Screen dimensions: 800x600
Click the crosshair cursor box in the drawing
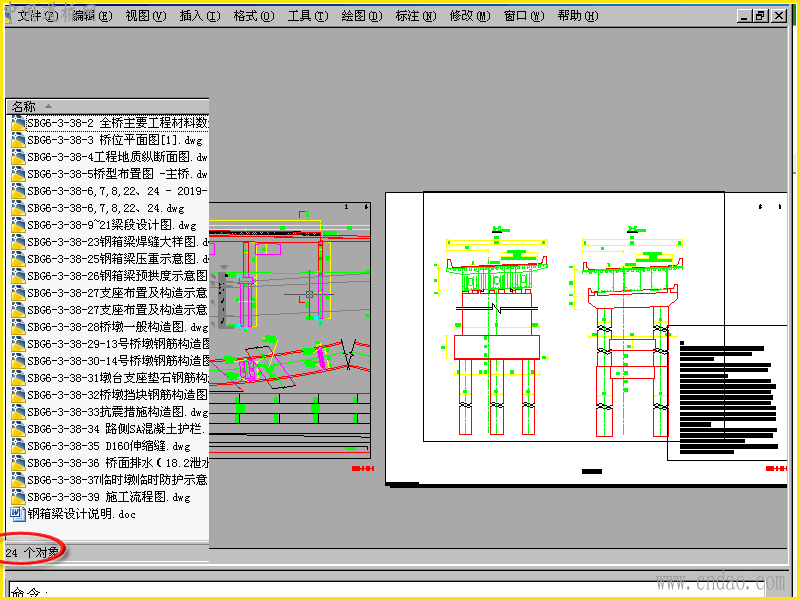[309, 294]
